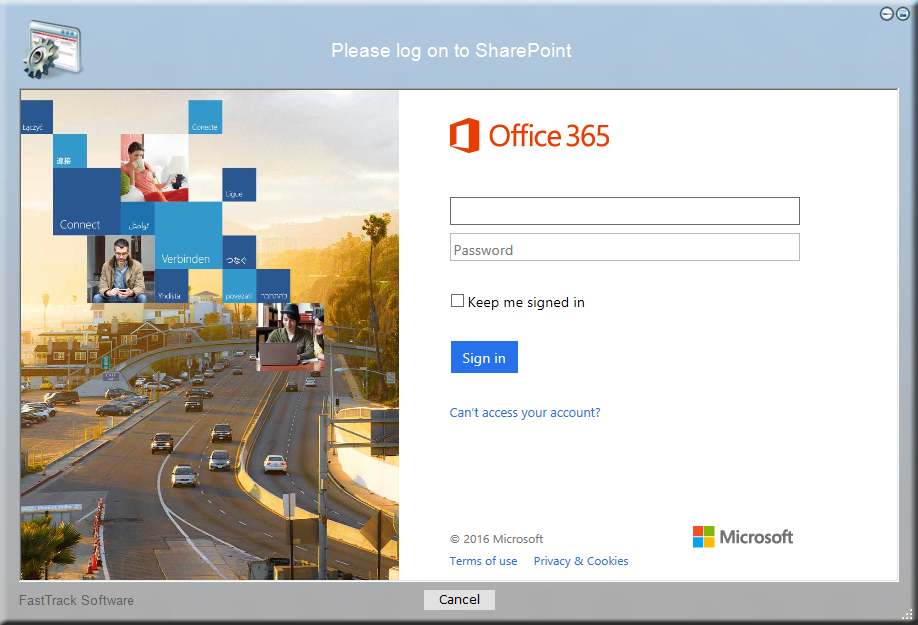Open the Terms of use link
This screenshot has width=918, height=625.
[483, 561]
